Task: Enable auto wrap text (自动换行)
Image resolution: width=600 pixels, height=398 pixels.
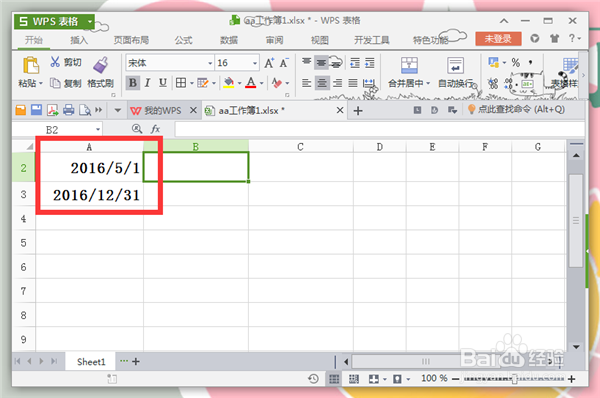Action: click(455, 72)
